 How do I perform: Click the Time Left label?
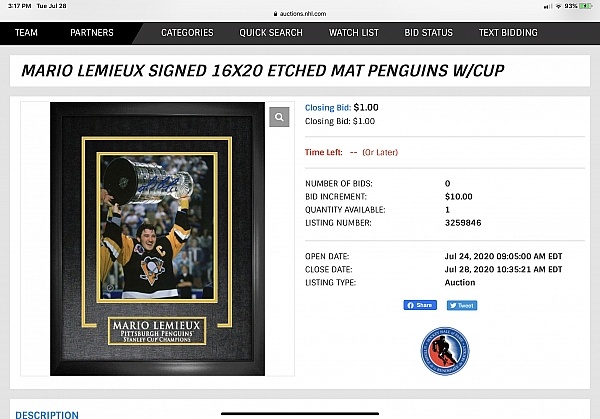(x=324, y=152)
